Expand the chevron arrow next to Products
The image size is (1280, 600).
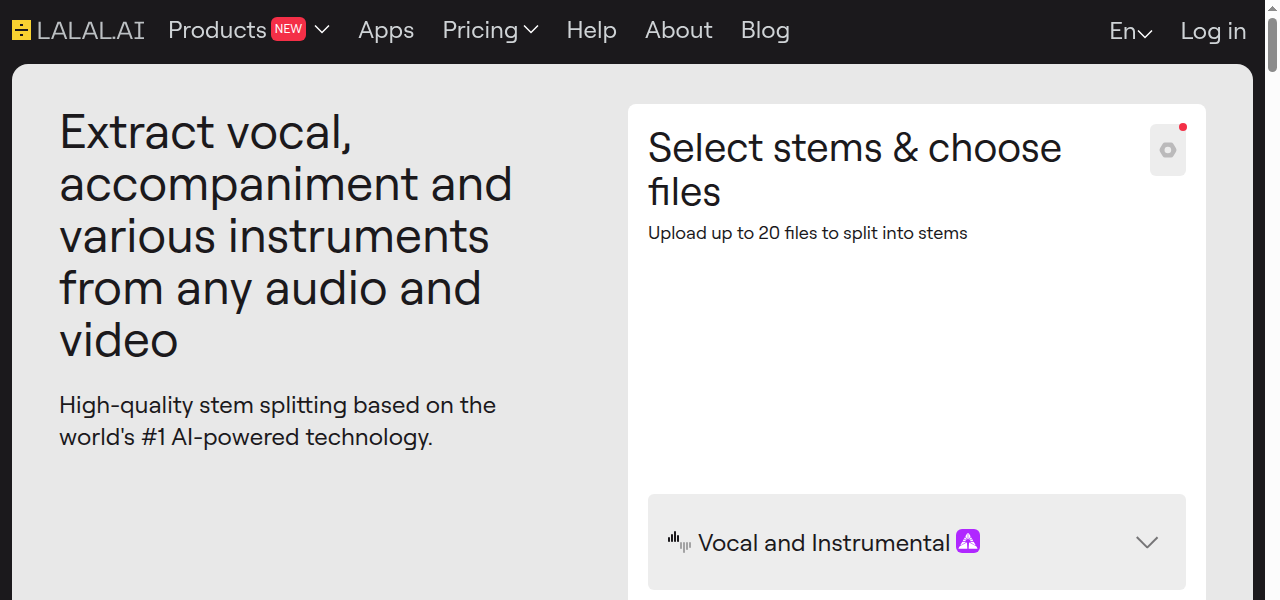pyautogui.click(x=322, y=30)
